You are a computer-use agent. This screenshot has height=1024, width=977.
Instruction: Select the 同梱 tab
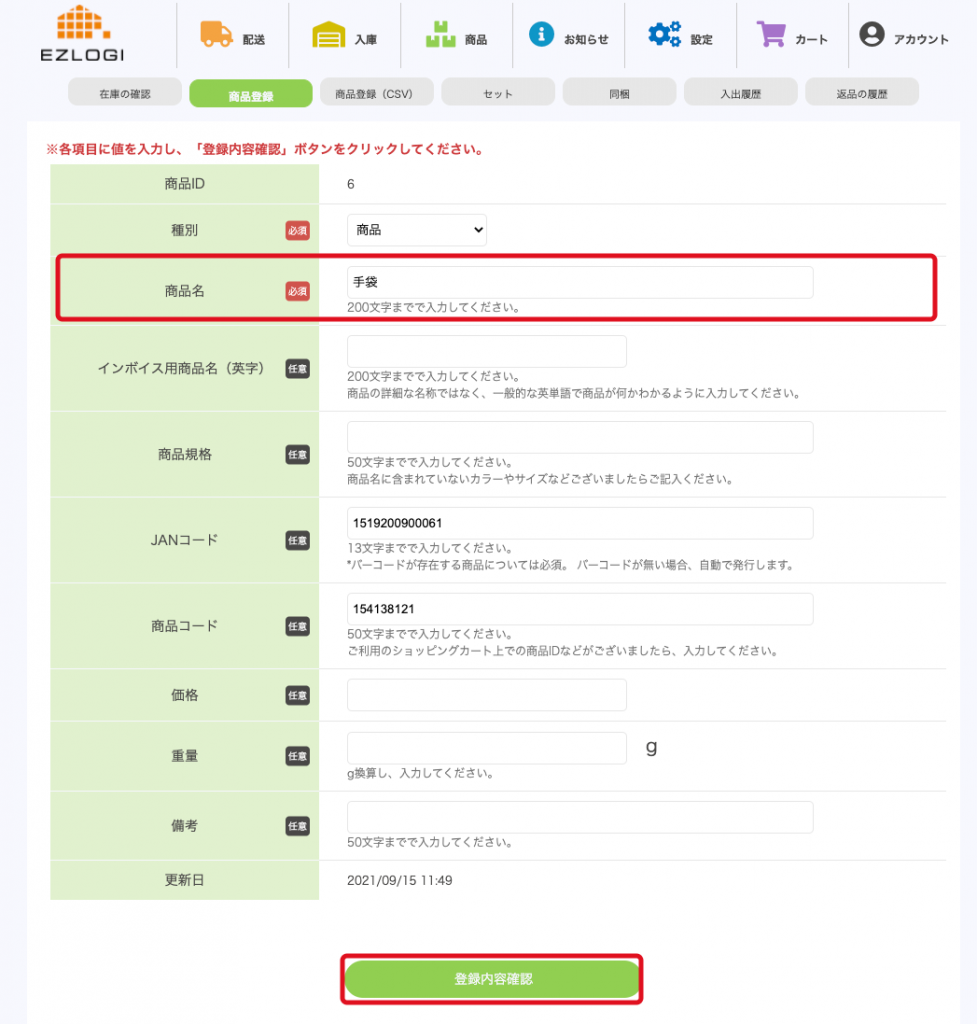619,93
